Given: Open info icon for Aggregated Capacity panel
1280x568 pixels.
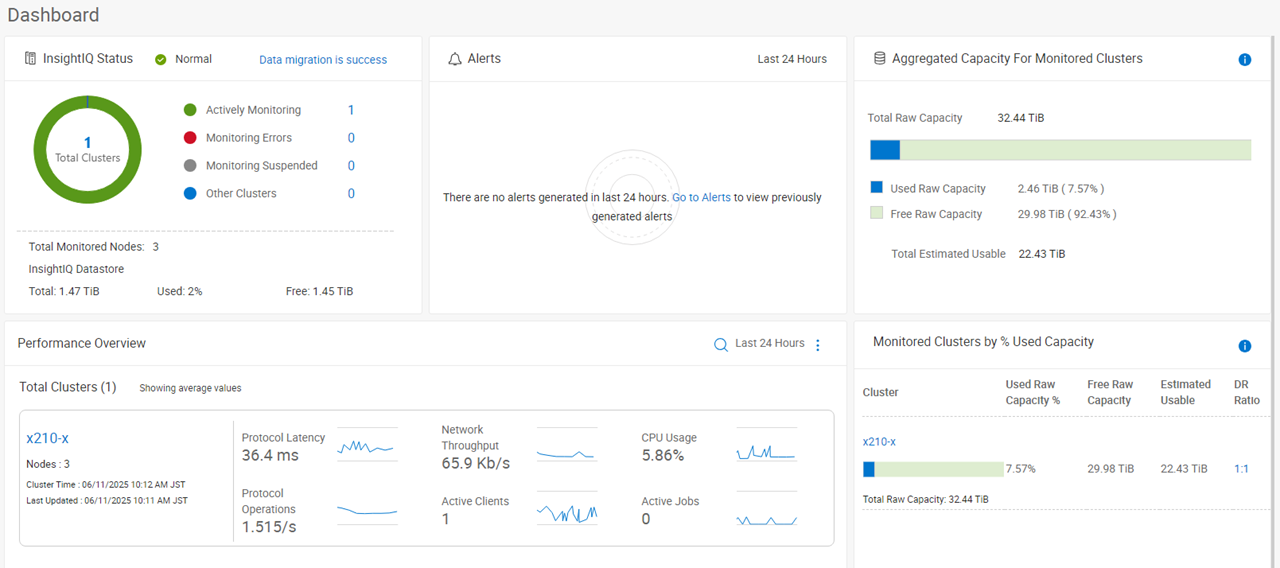Looking at the screenshot, I should (x=1245, y=60).
